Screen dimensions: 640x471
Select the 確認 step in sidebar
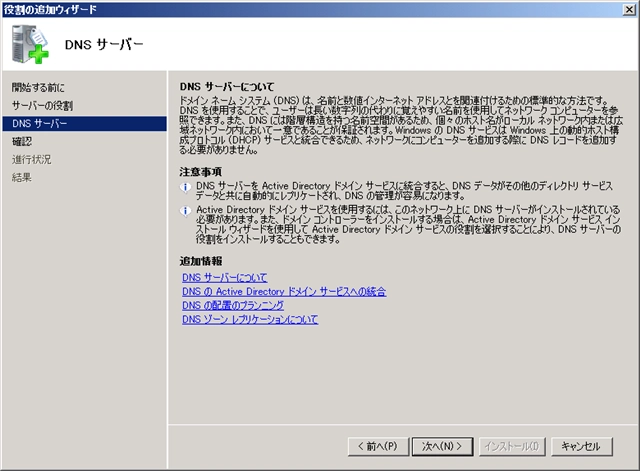click(x=22, y=142)
